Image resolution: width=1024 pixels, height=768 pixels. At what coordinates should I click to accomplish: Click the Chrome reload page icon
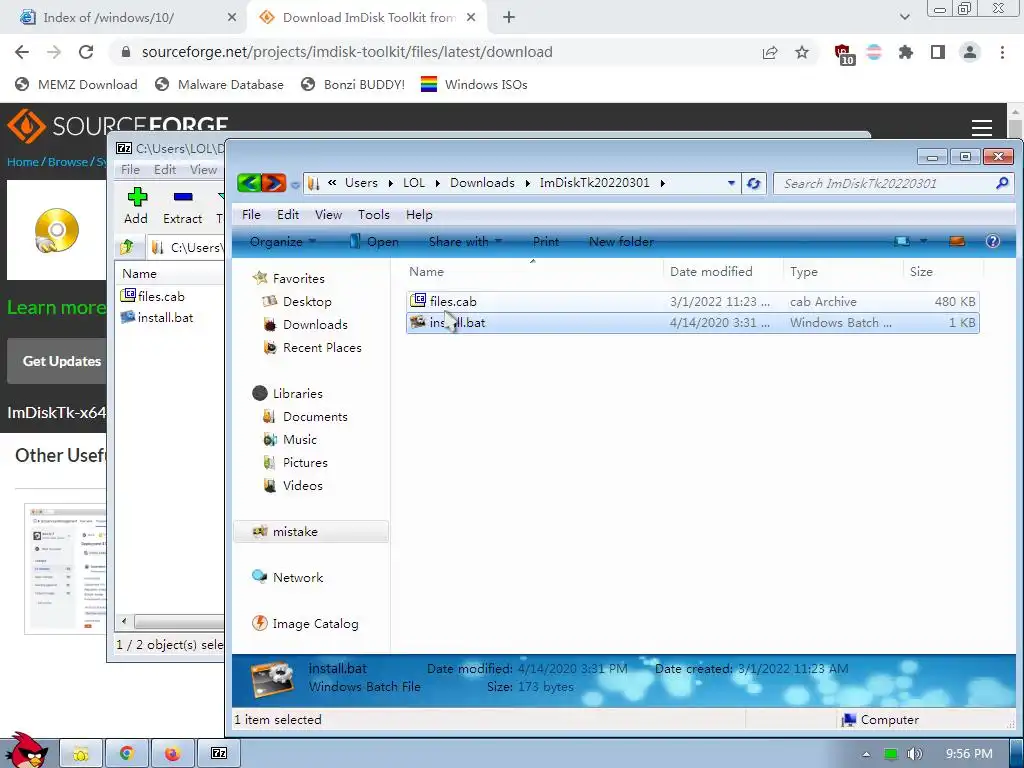click(86, 52)
